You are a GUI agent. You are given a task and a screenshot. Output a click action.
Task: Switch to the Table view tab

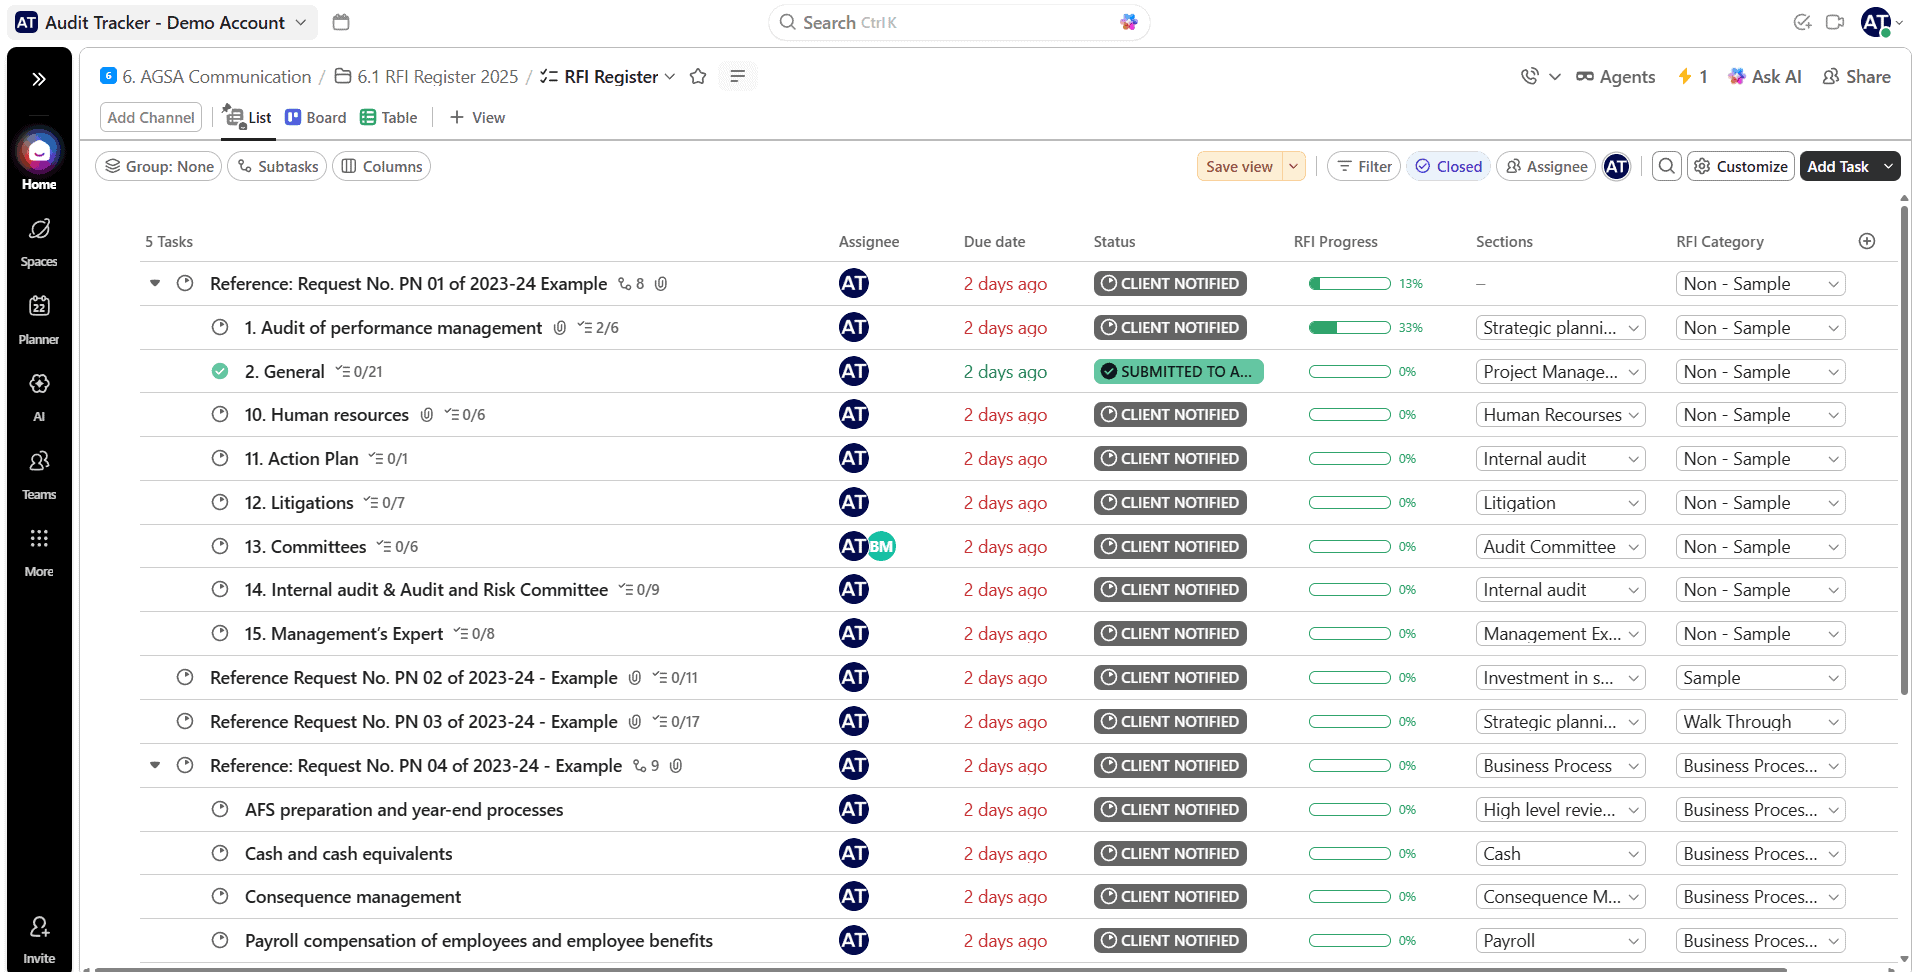(389, 118)
